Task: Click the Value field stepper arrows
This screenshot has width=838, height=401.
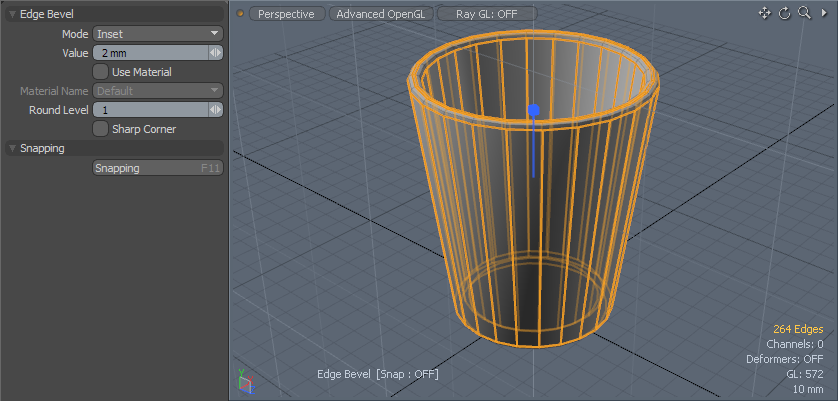Action: coord(215,53)
